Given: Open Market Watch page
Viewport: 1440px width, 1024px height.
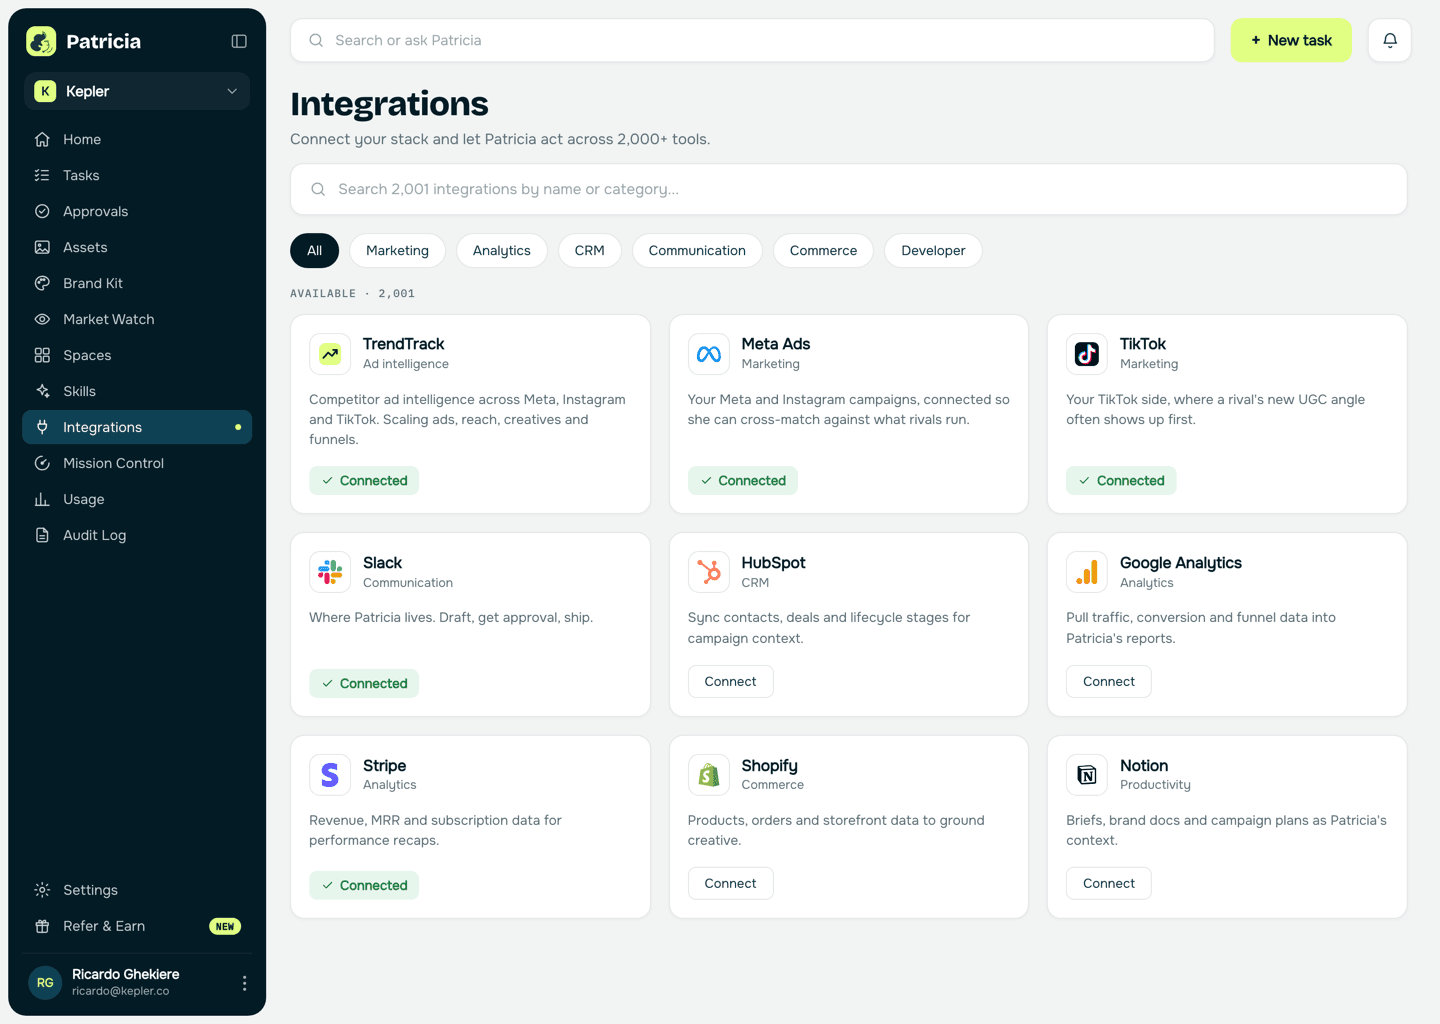Looking at the screenshot, I should pyautogui.click(x=137, y=319).
